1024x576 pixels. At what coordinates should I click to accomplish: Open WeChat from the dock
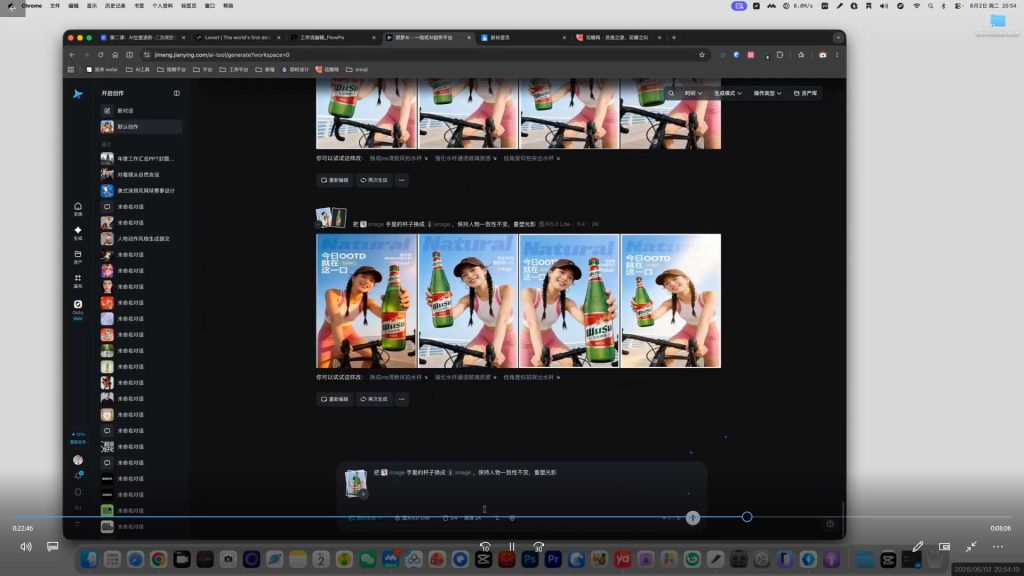pyautogui.click(x=368, y=559)
